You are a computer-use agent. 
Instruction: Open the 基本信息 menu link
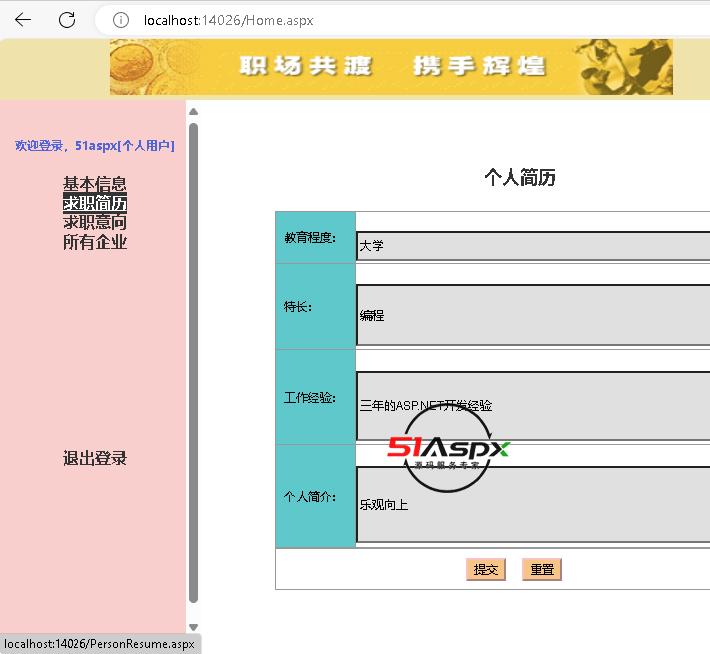[95, 184]
